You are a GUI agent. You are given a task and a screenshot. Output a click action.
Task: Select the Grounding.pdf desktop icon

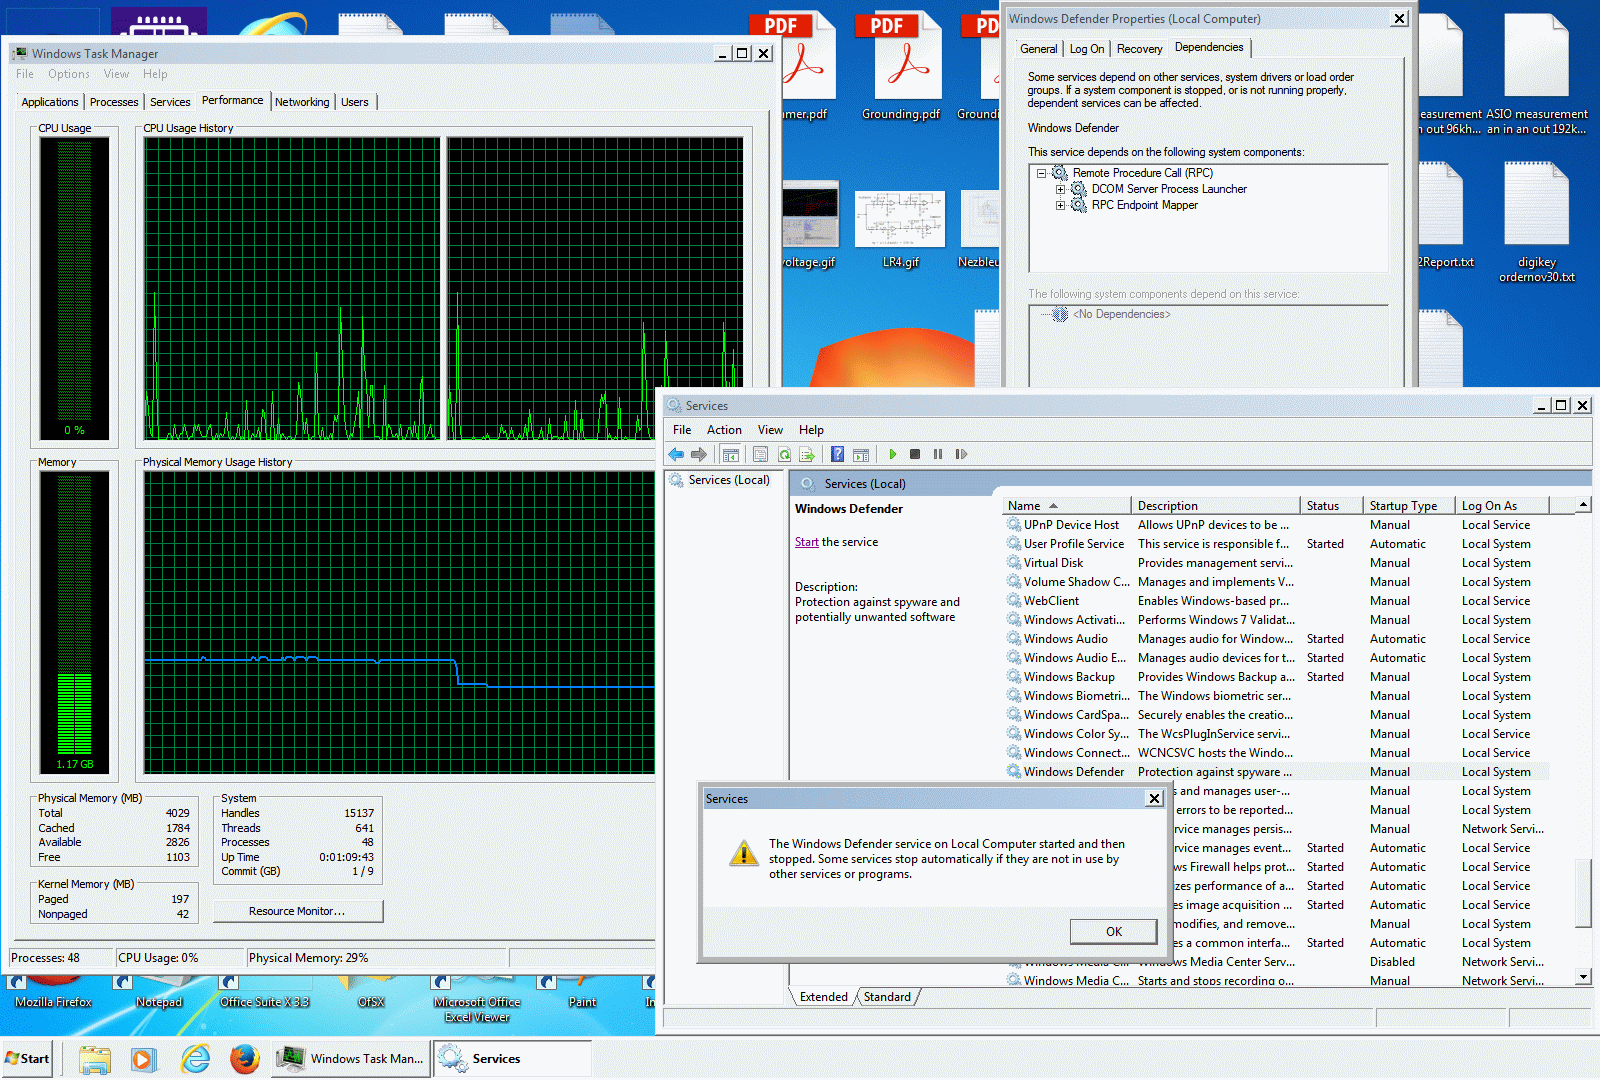(901, 68)
